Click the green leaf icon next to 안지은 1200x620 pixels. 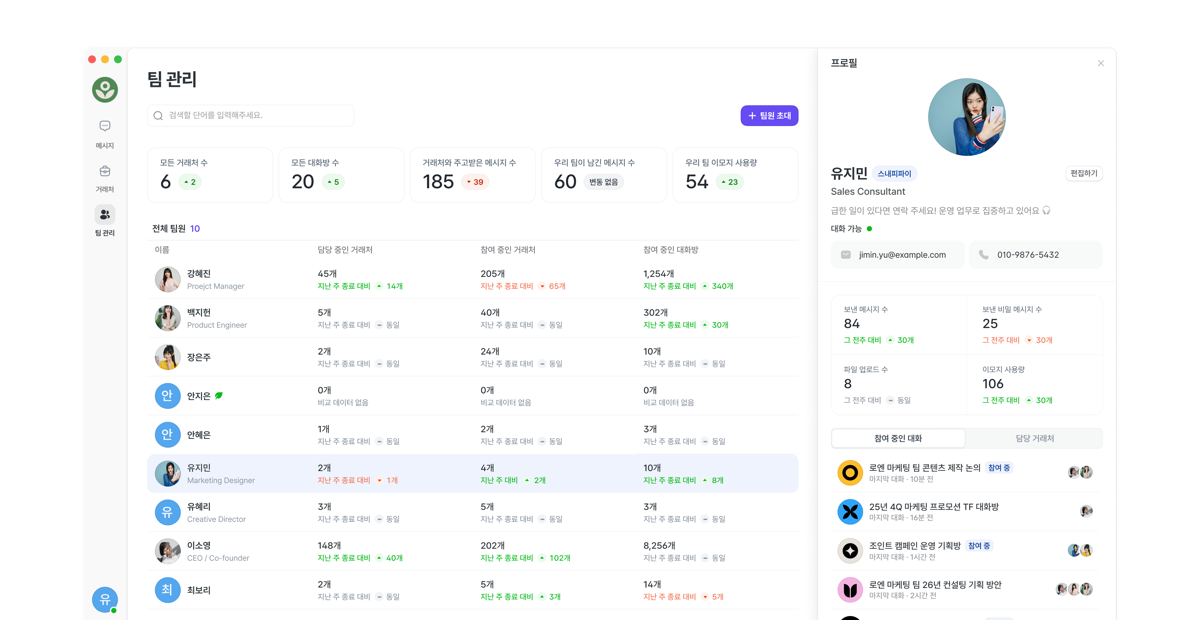coord(219,396)
